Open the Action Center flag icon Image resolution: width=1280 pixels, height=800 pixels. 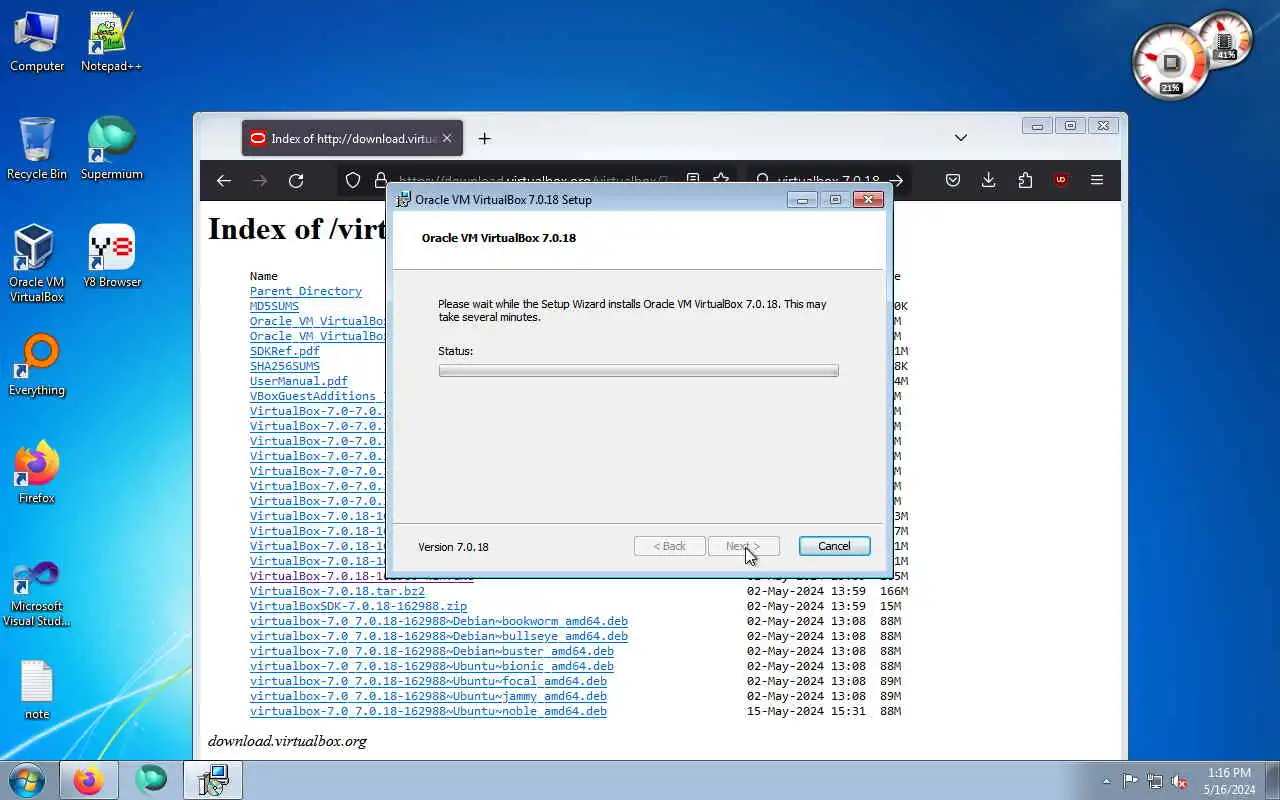[1131, 781]
